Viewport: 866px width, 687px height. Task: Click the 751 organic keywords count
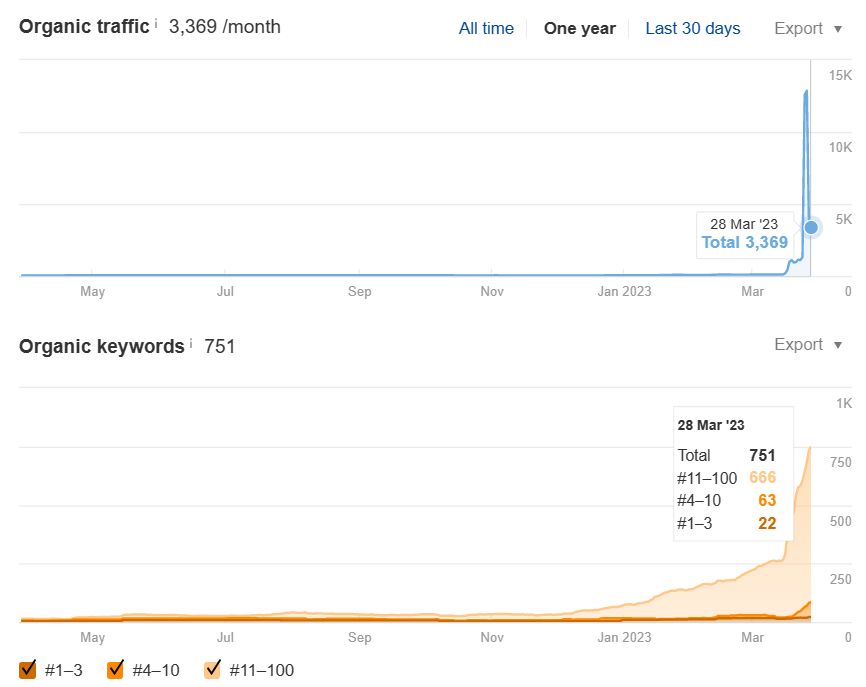(219, 346)
